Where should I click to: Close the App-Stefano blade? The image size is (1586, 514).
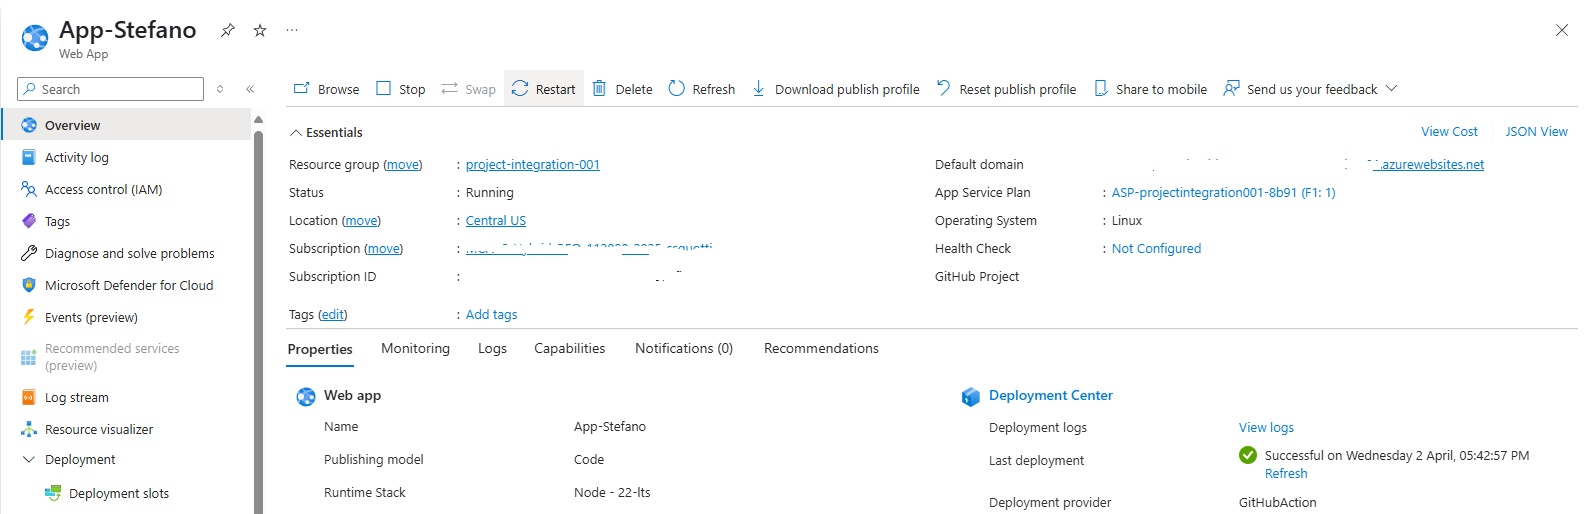click(1561, 30)
